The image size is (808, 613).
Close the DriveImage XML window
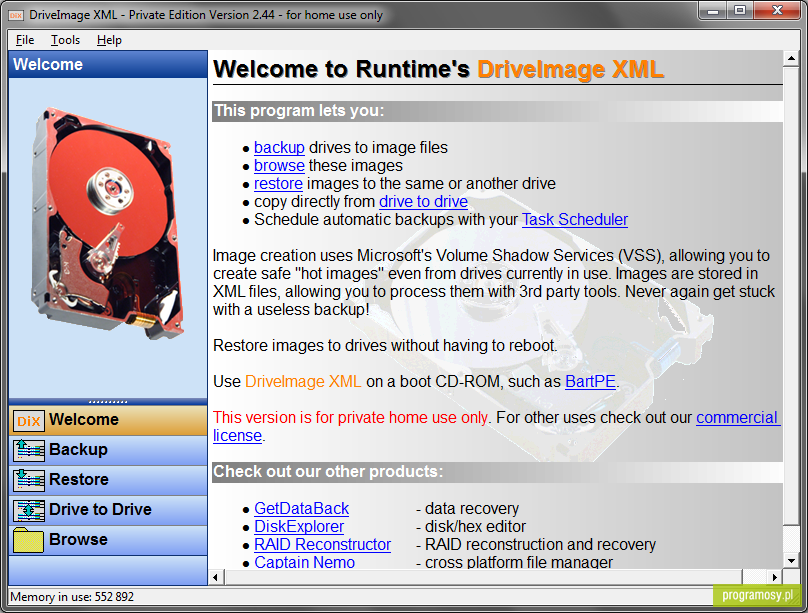778,11
